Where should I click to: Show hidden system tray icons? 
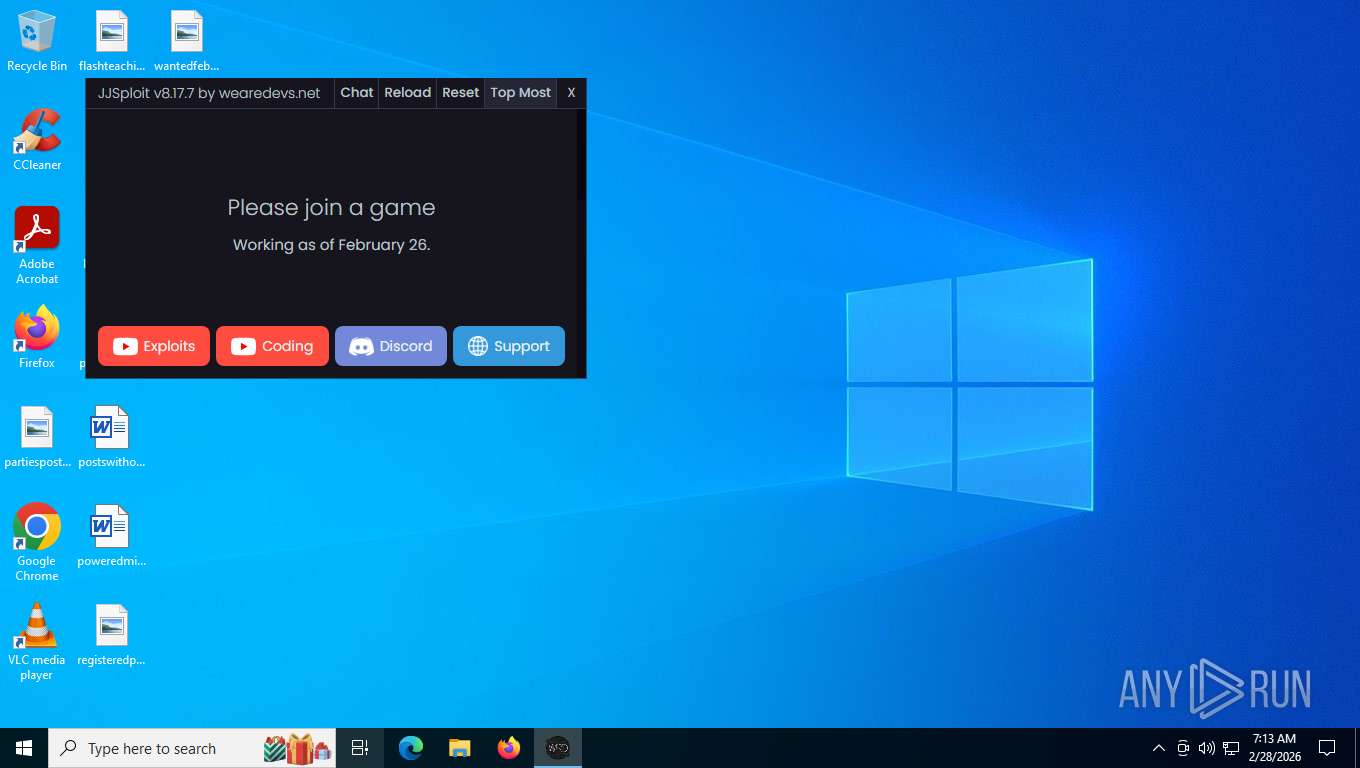coord(1159,748)
